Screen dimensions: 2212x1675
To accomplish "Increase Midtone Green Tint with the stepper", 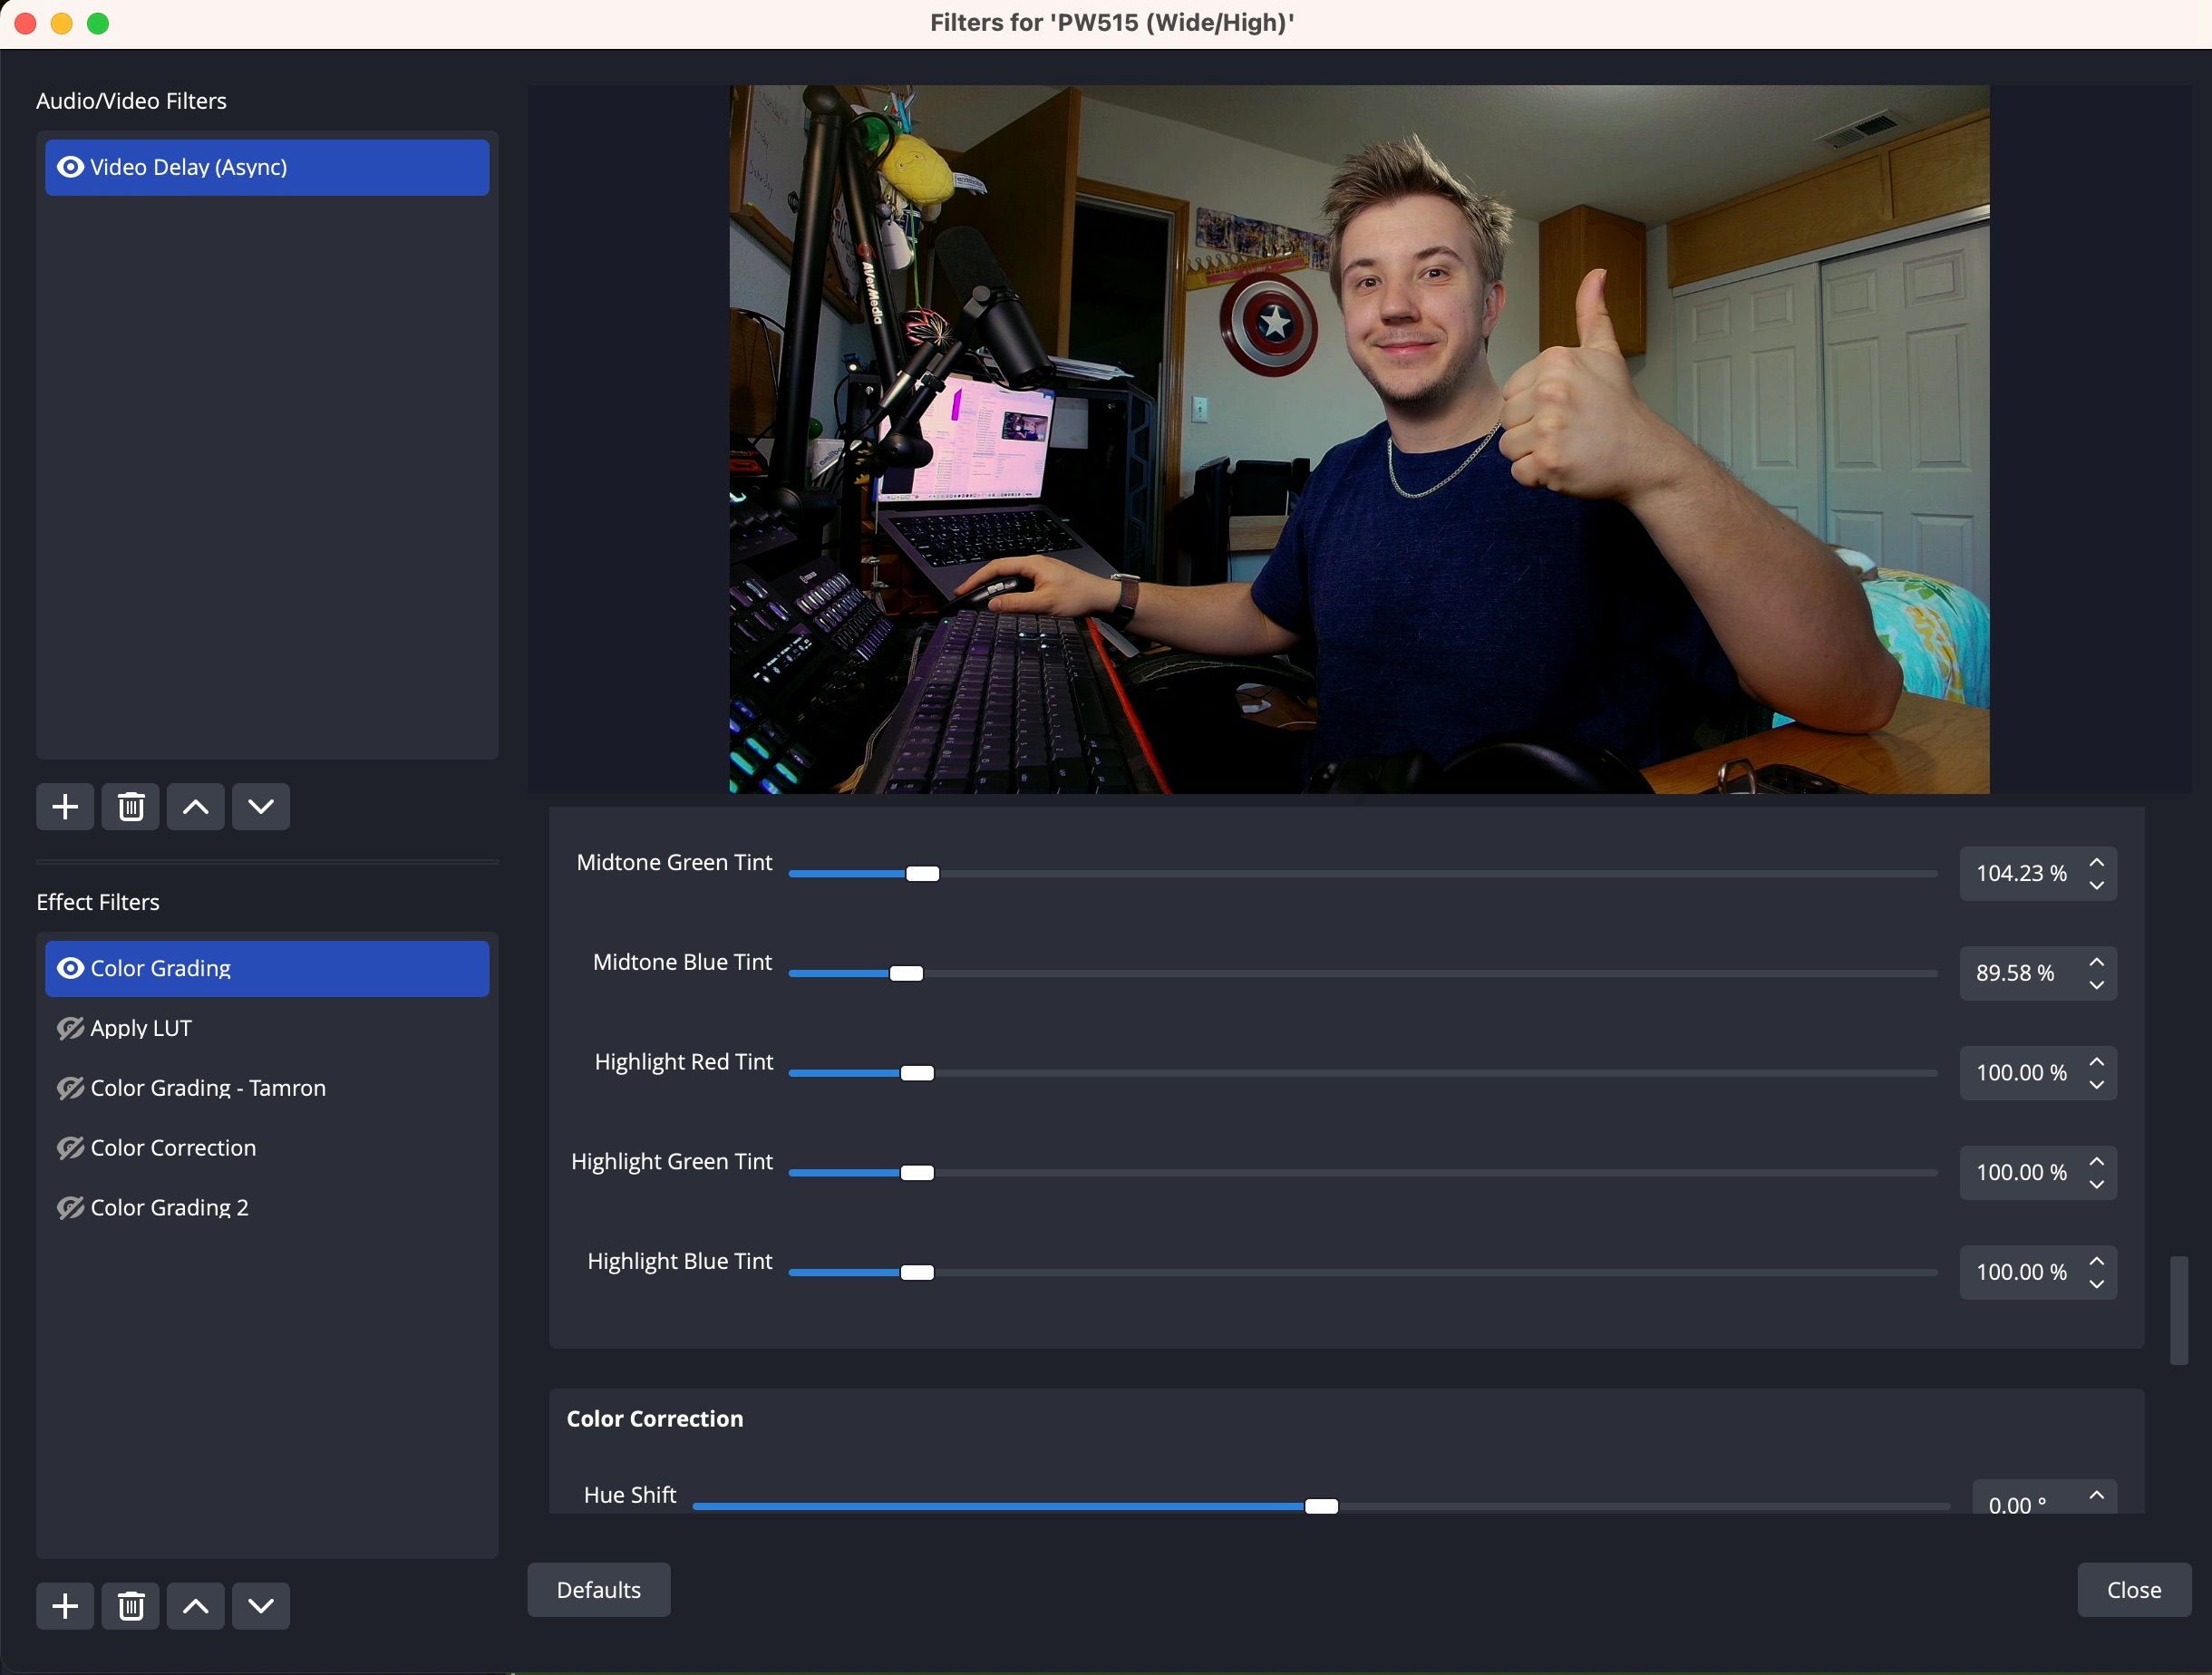I will (x=2096, y=862).
